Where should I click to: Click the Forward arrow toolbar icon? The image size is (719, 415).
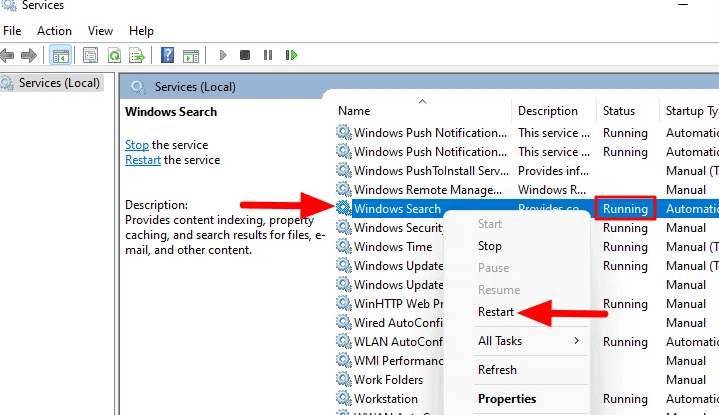[29, 55]
